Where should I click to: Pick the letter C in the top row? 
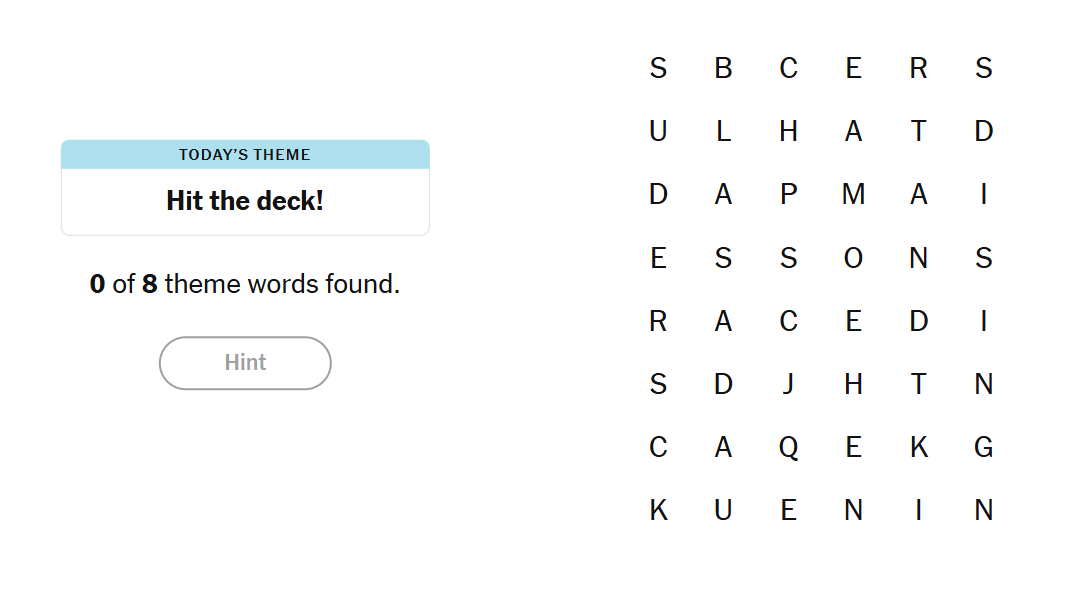click(788, 68)
